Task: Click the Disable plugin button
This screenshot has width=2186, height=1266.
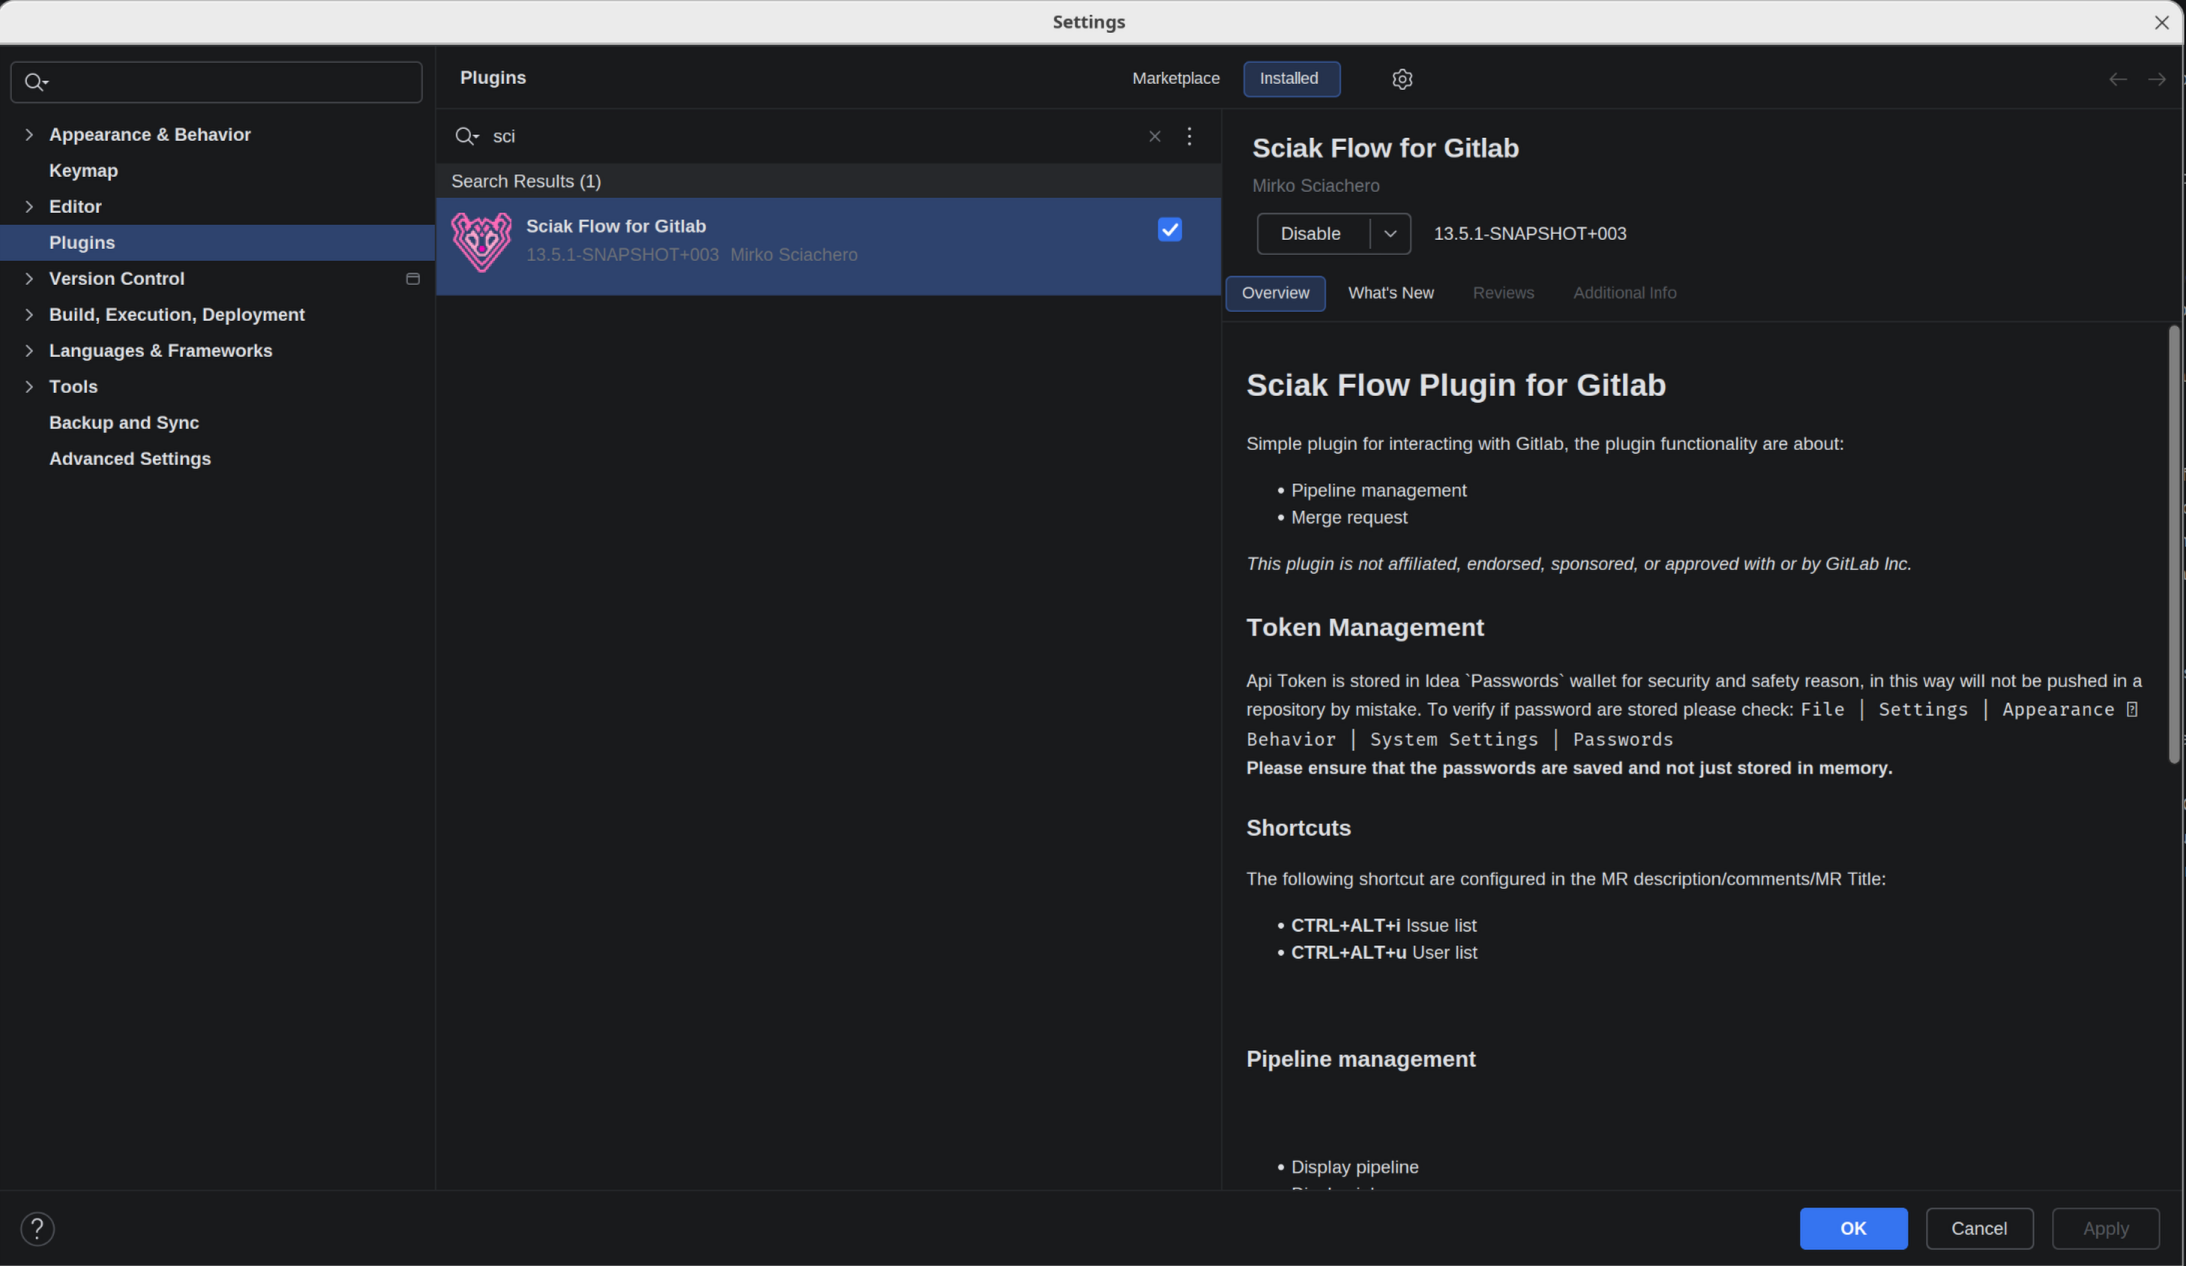Action: [1311, 234]
